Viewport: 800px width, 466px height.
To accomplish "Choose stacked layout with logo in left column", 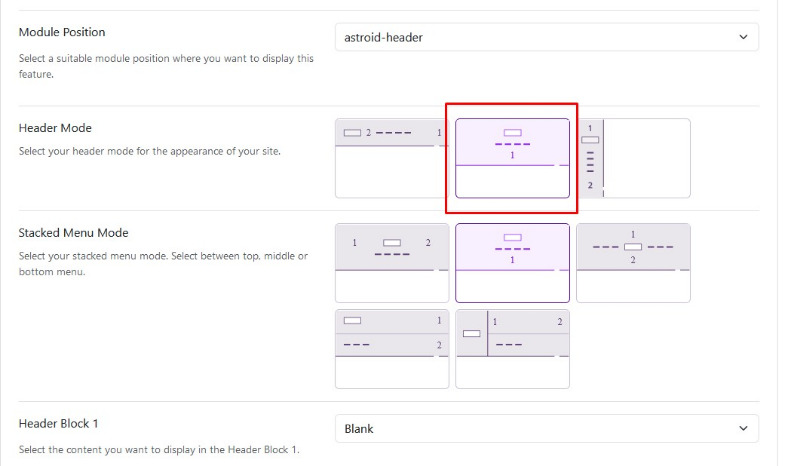I will click(512, 349).
